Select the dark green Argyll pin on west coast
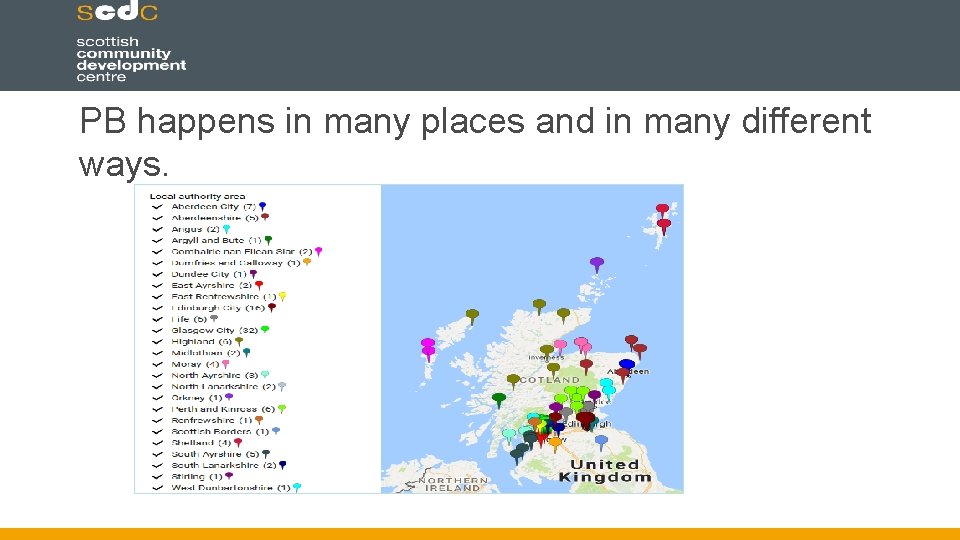The image size is (960, 540). coord(499,400)
